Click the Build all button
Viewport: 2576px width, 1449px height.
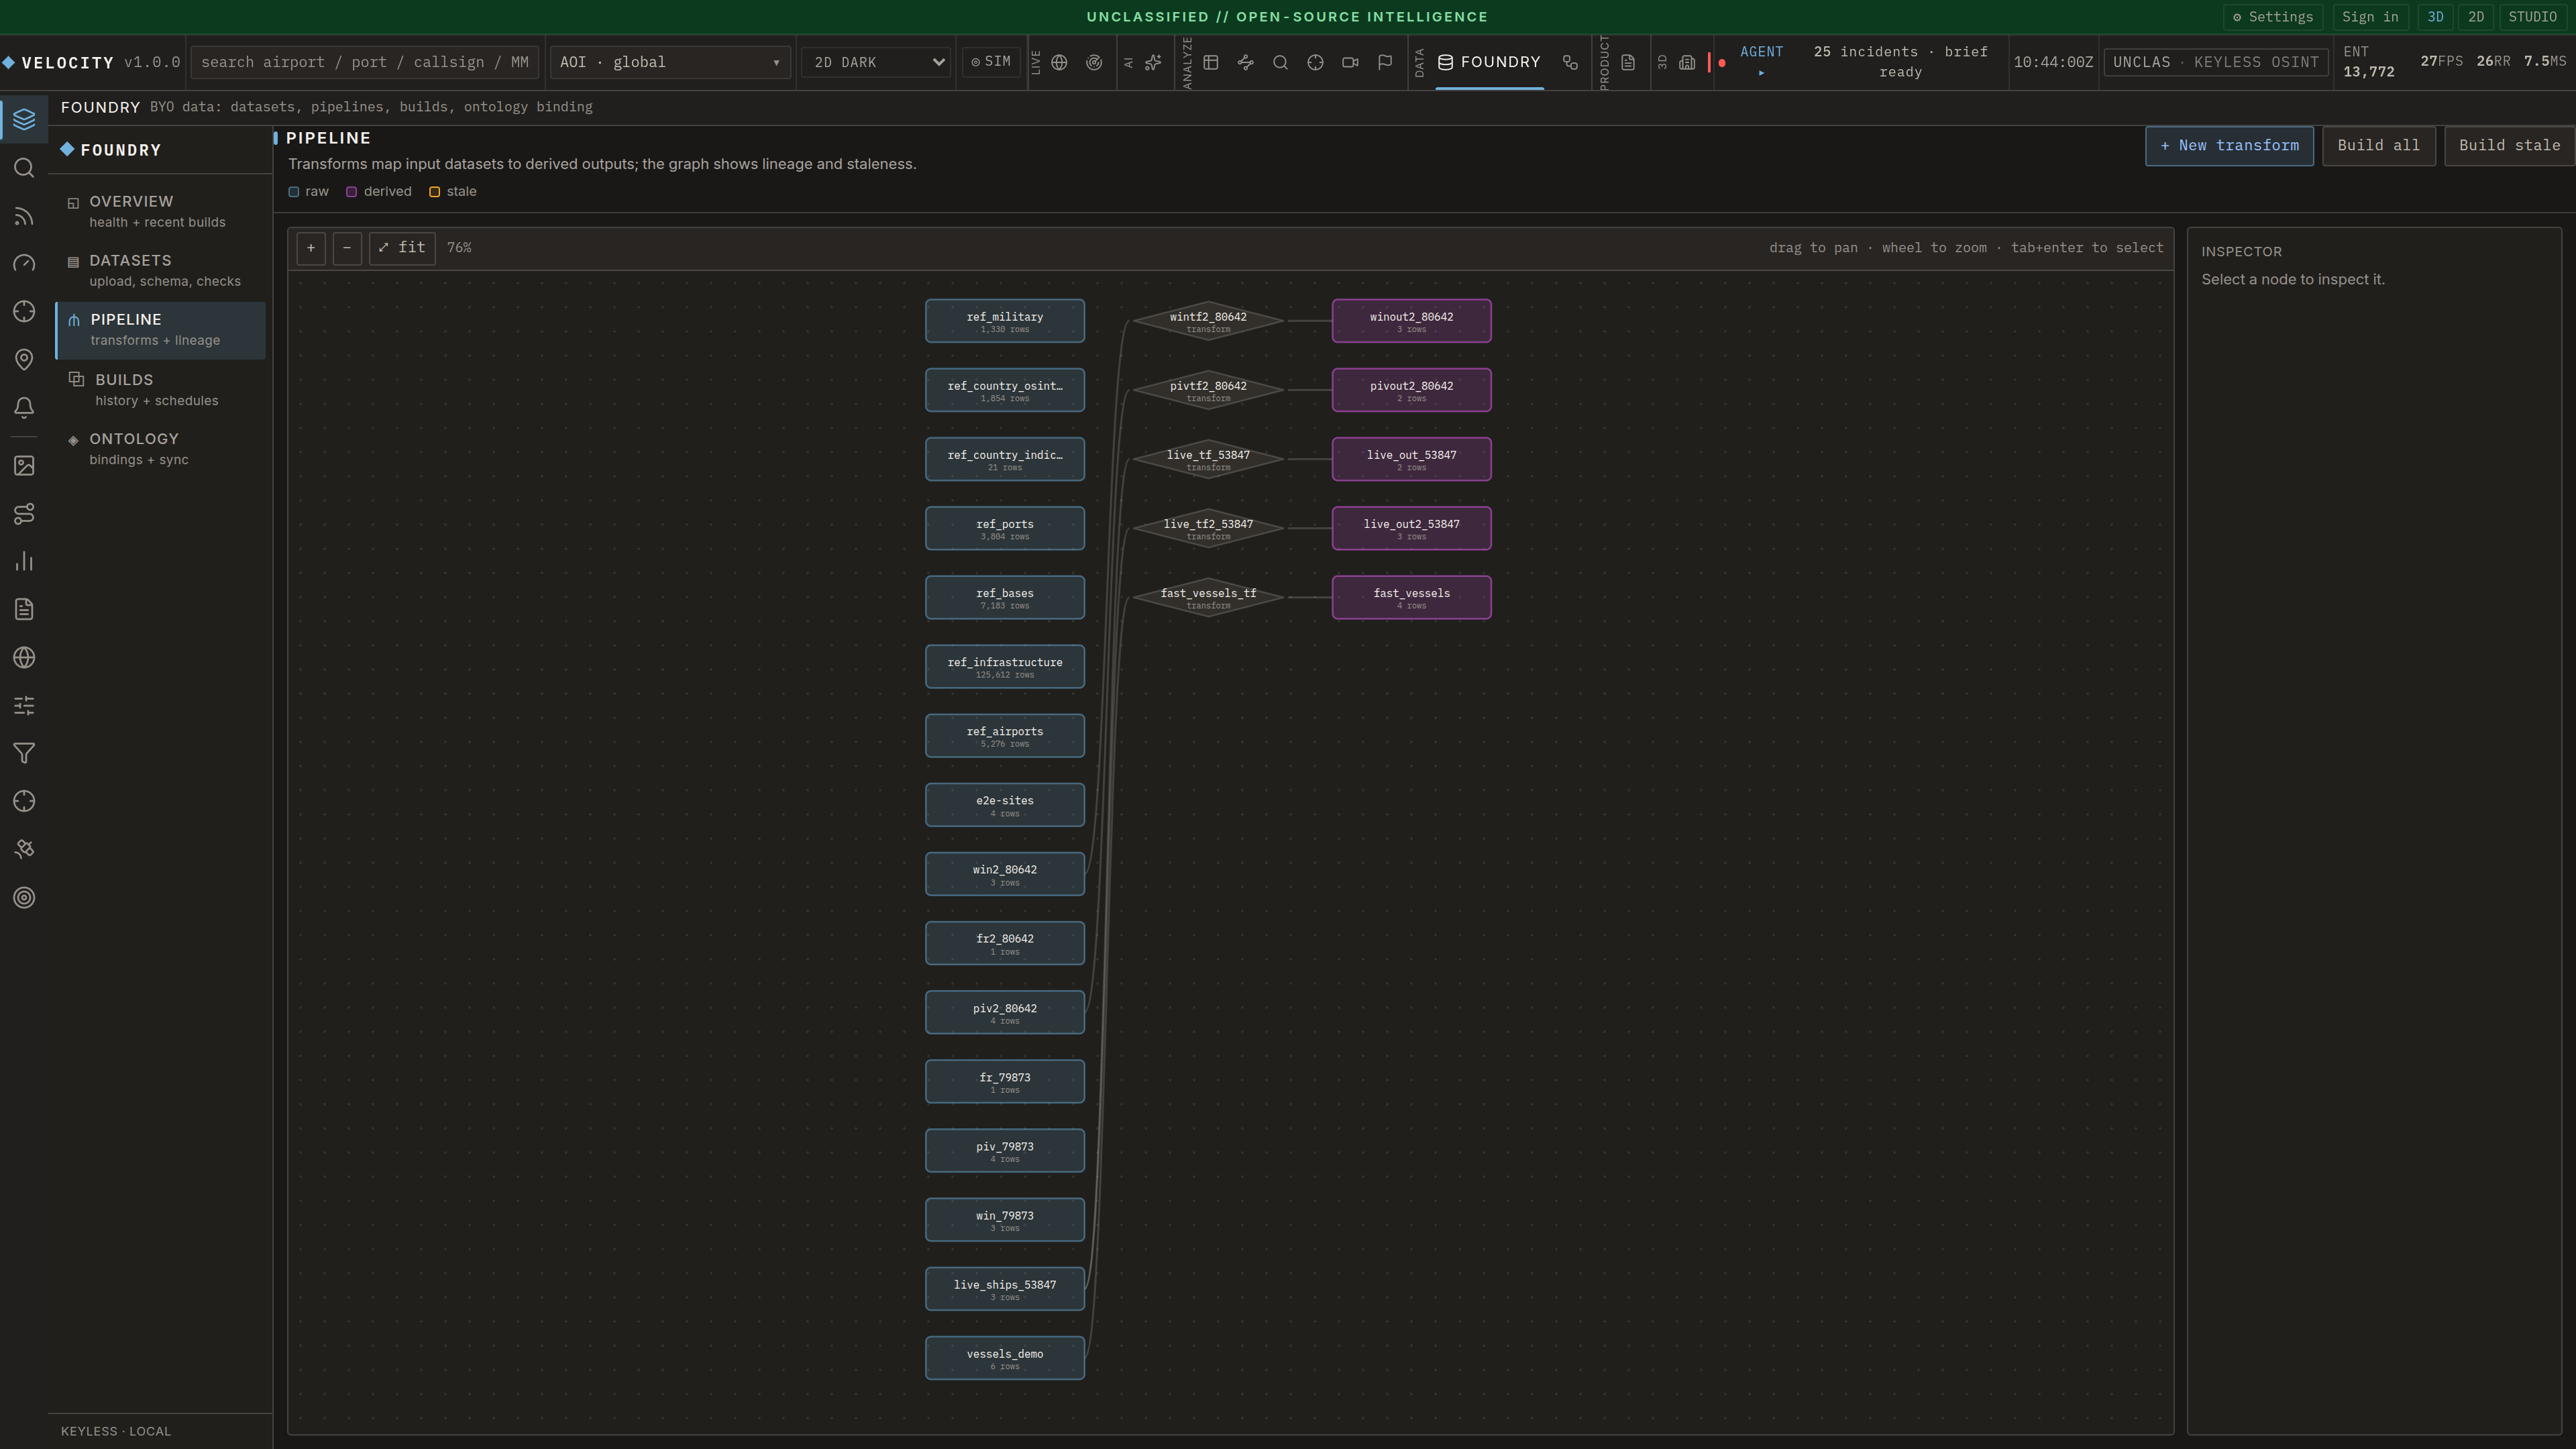(x=2378, y=146)
